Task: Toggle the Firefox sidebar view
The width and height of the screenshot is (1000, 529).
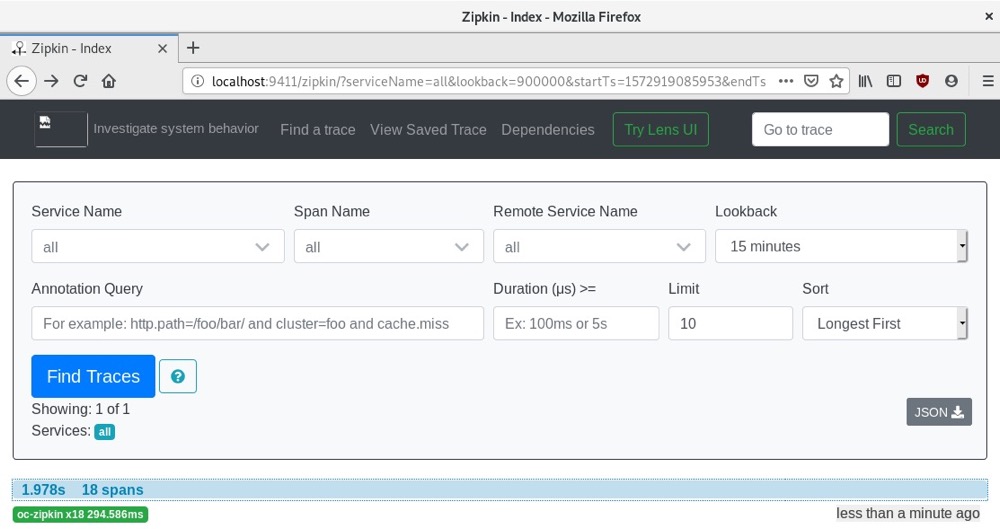Action: [894, 81]
